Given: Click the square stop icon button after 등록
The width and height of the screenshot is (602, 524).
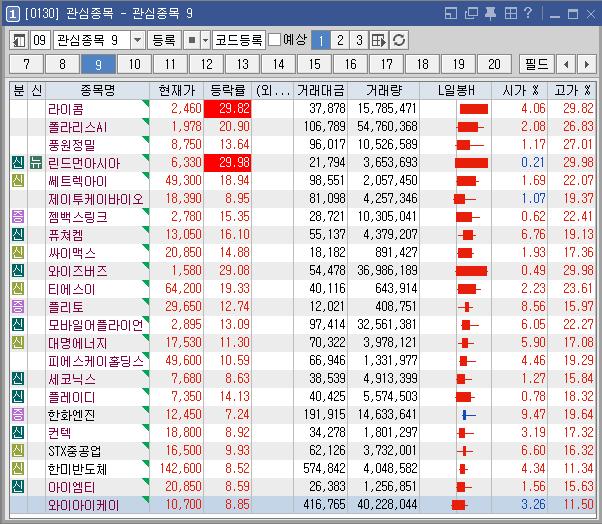Looking at the screenshot, I should coord(192,40).
